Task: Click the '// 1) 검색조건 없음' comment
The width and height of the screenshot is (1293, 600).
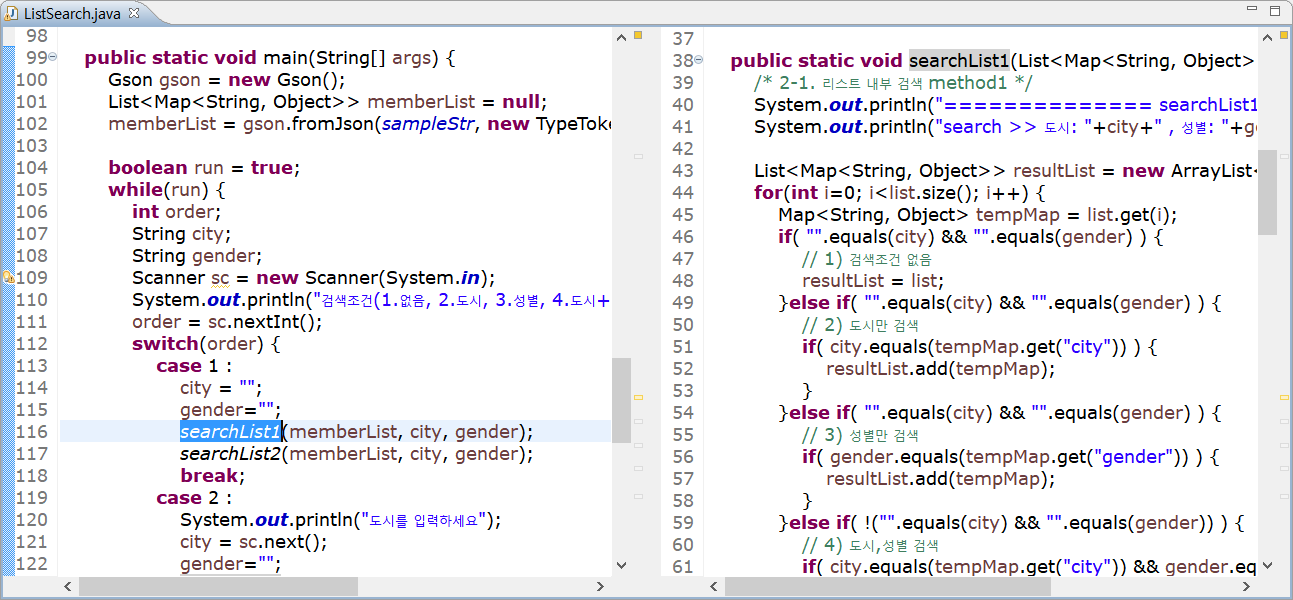Action: (x=867, y=258)
